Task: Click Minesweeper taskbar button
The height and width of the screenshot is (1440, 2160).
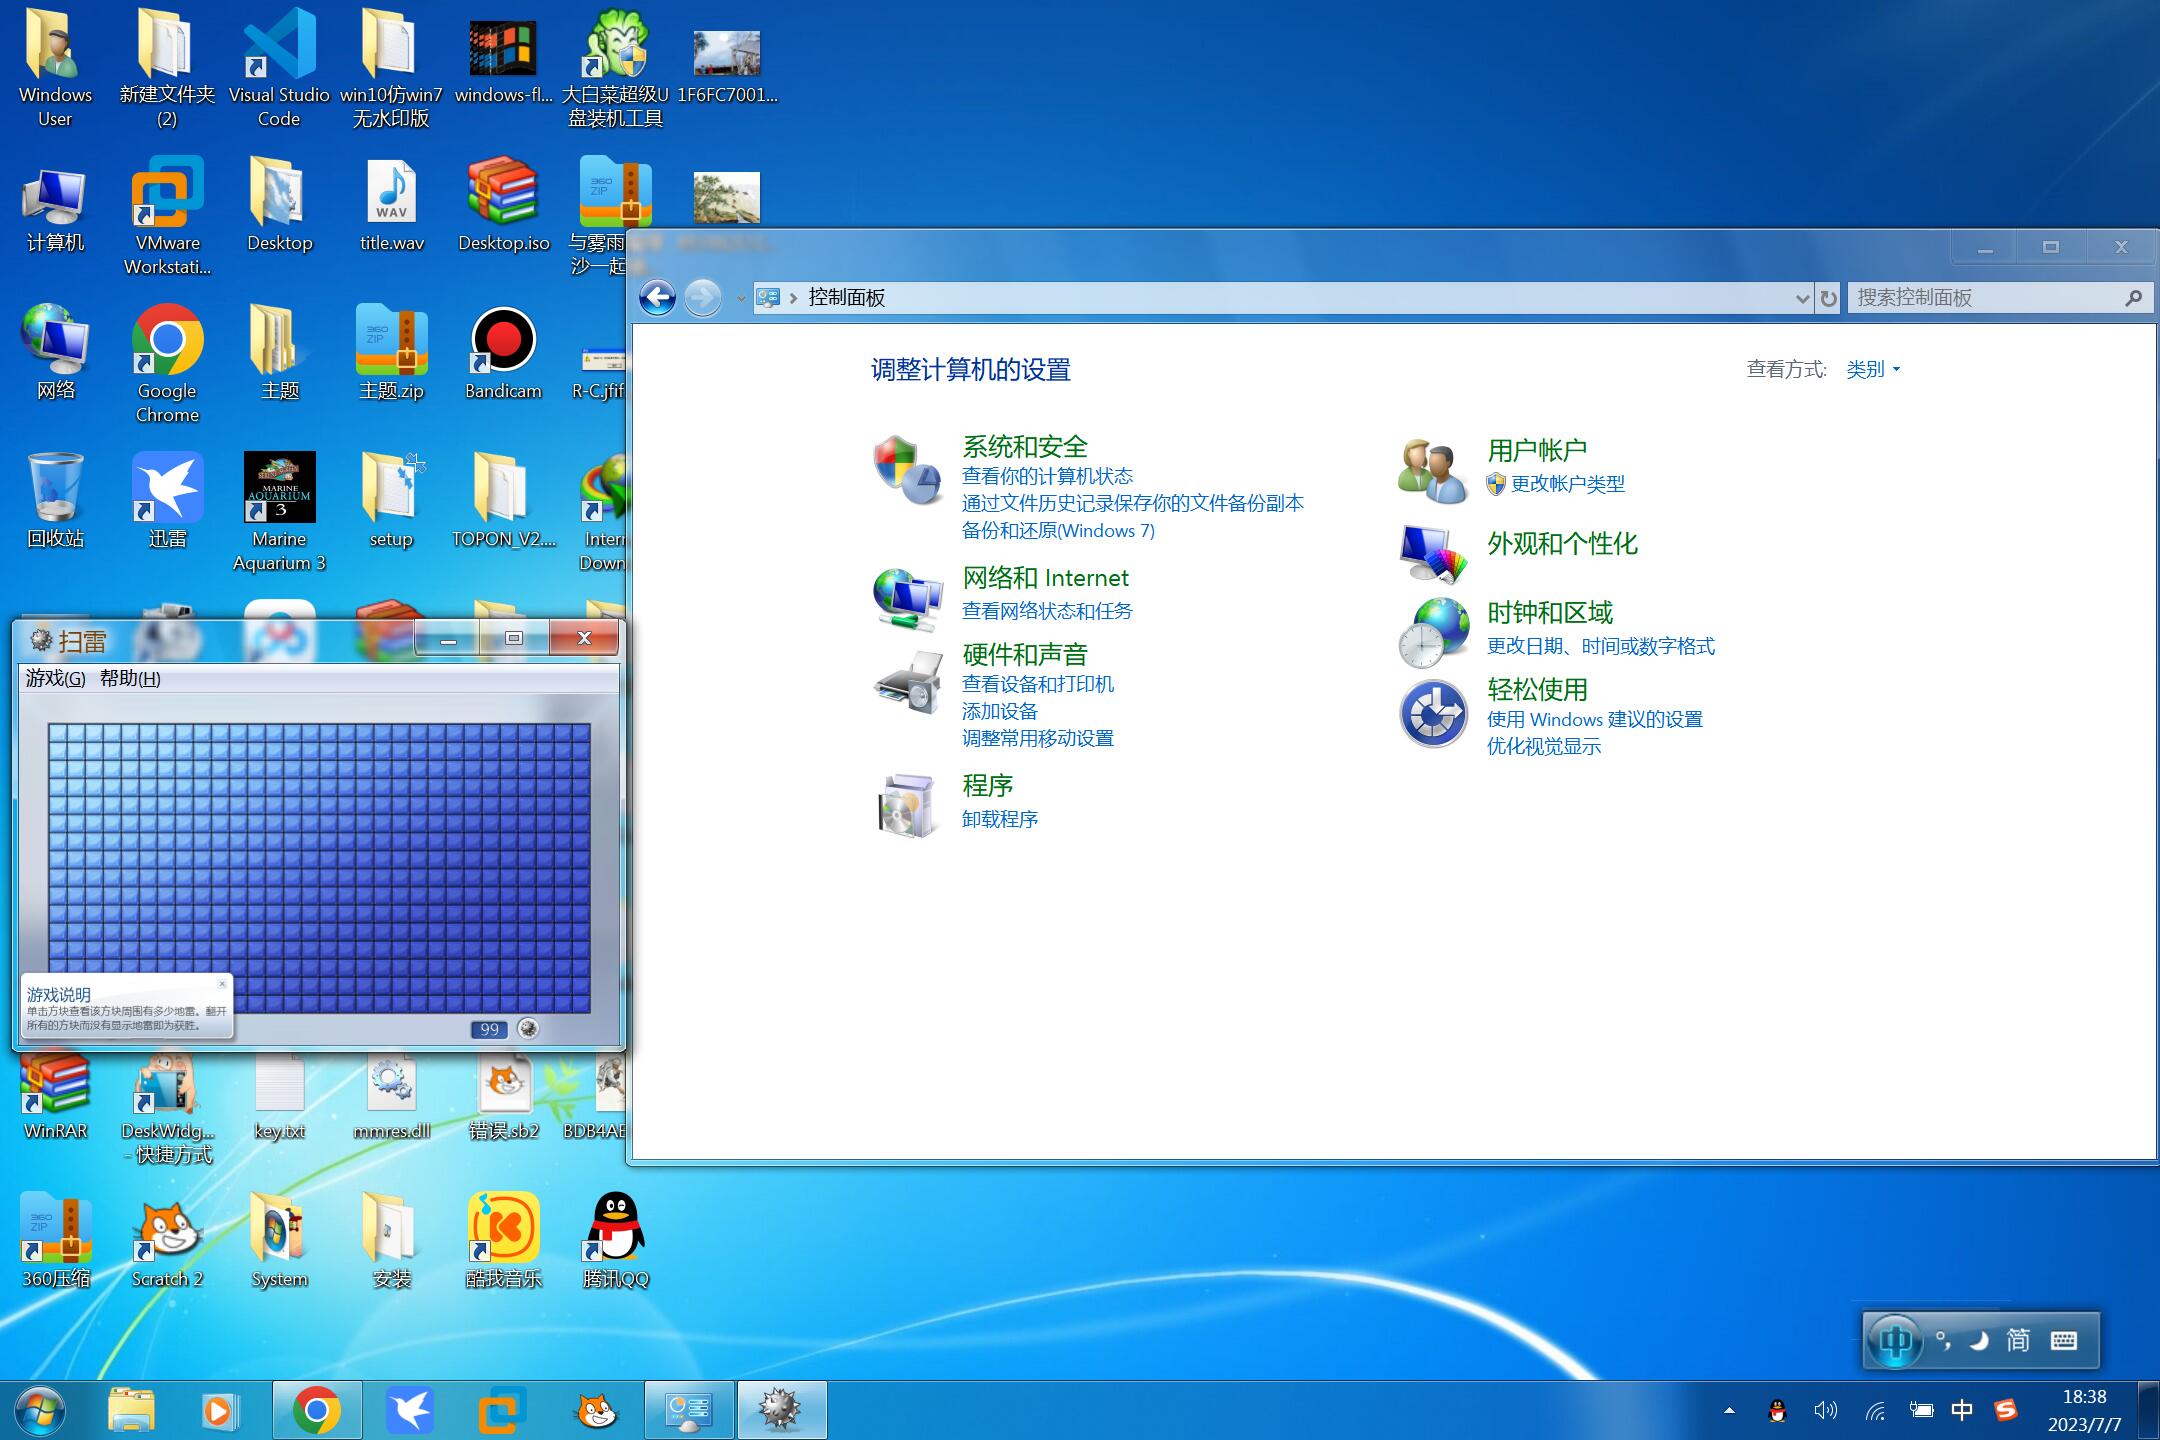Action: coord(782,1411)
